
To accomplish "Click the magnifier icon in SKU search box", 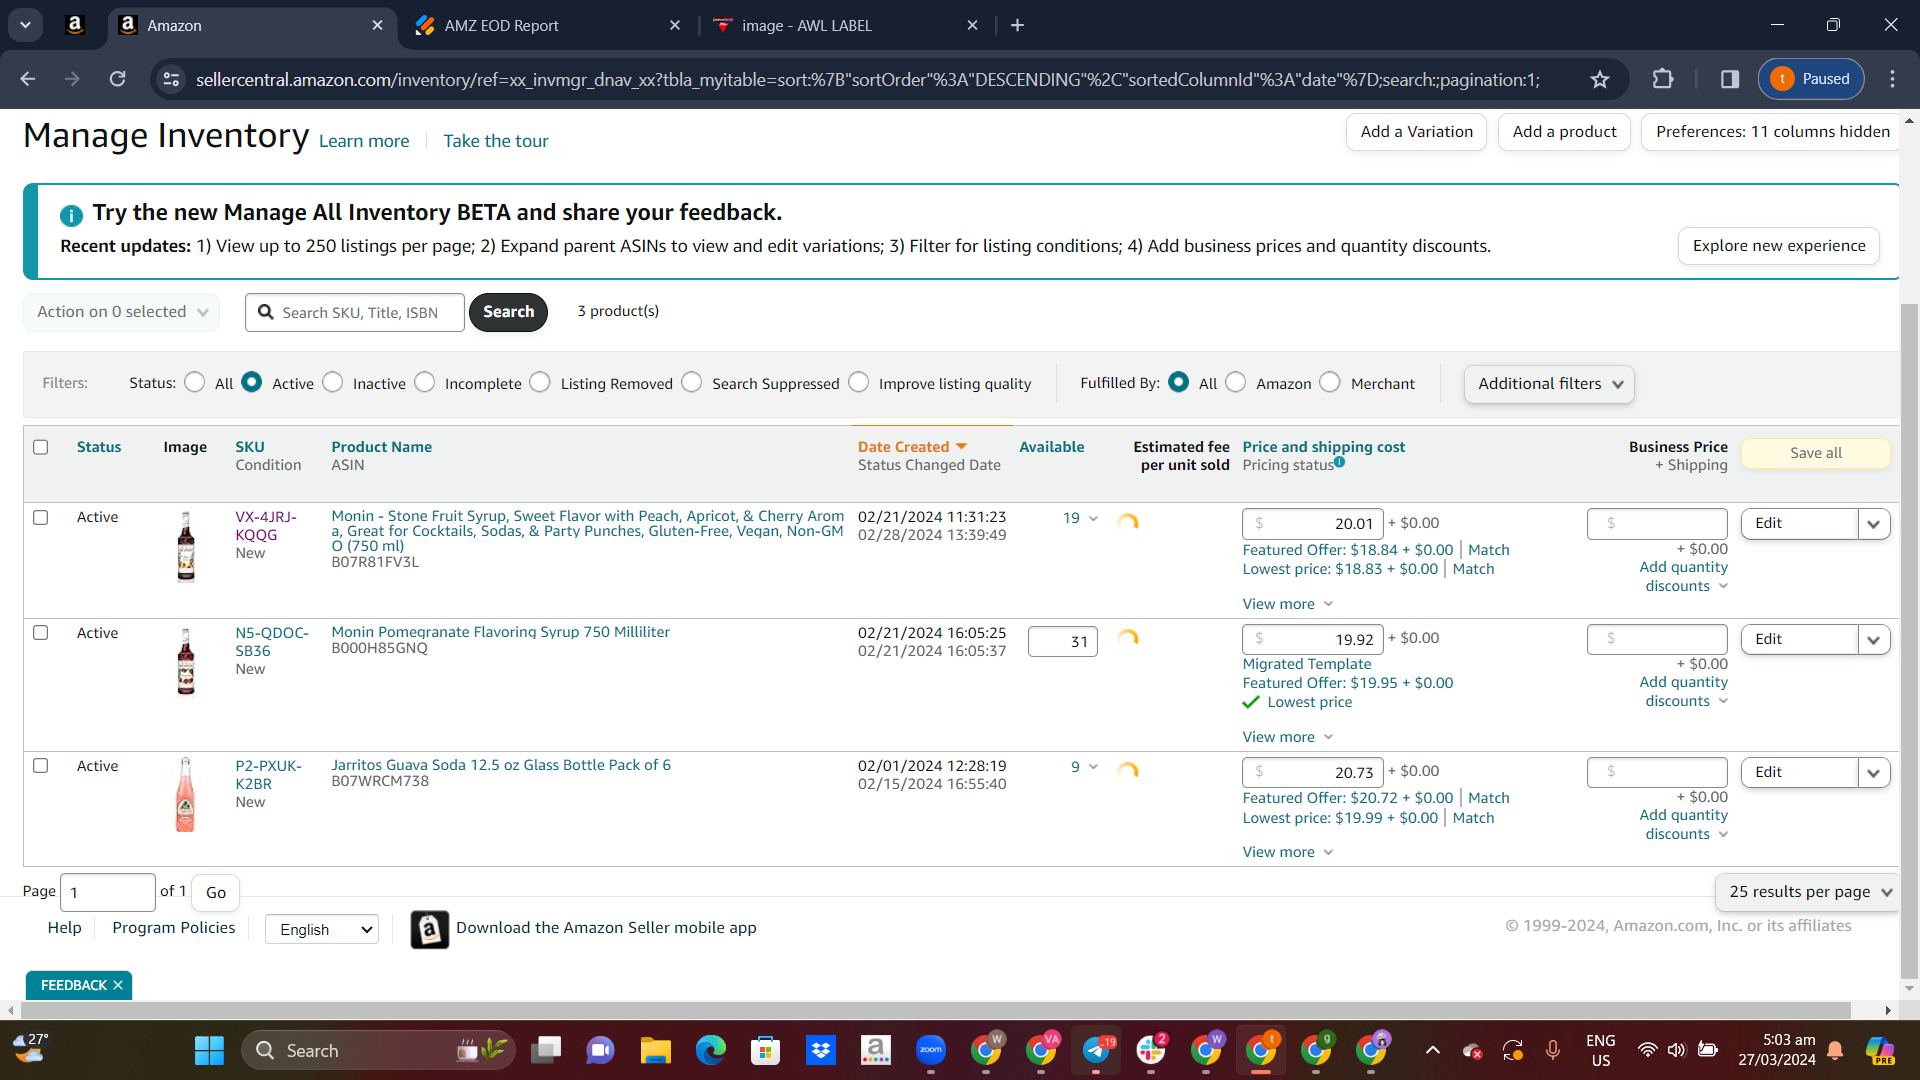I will [266, 312].
